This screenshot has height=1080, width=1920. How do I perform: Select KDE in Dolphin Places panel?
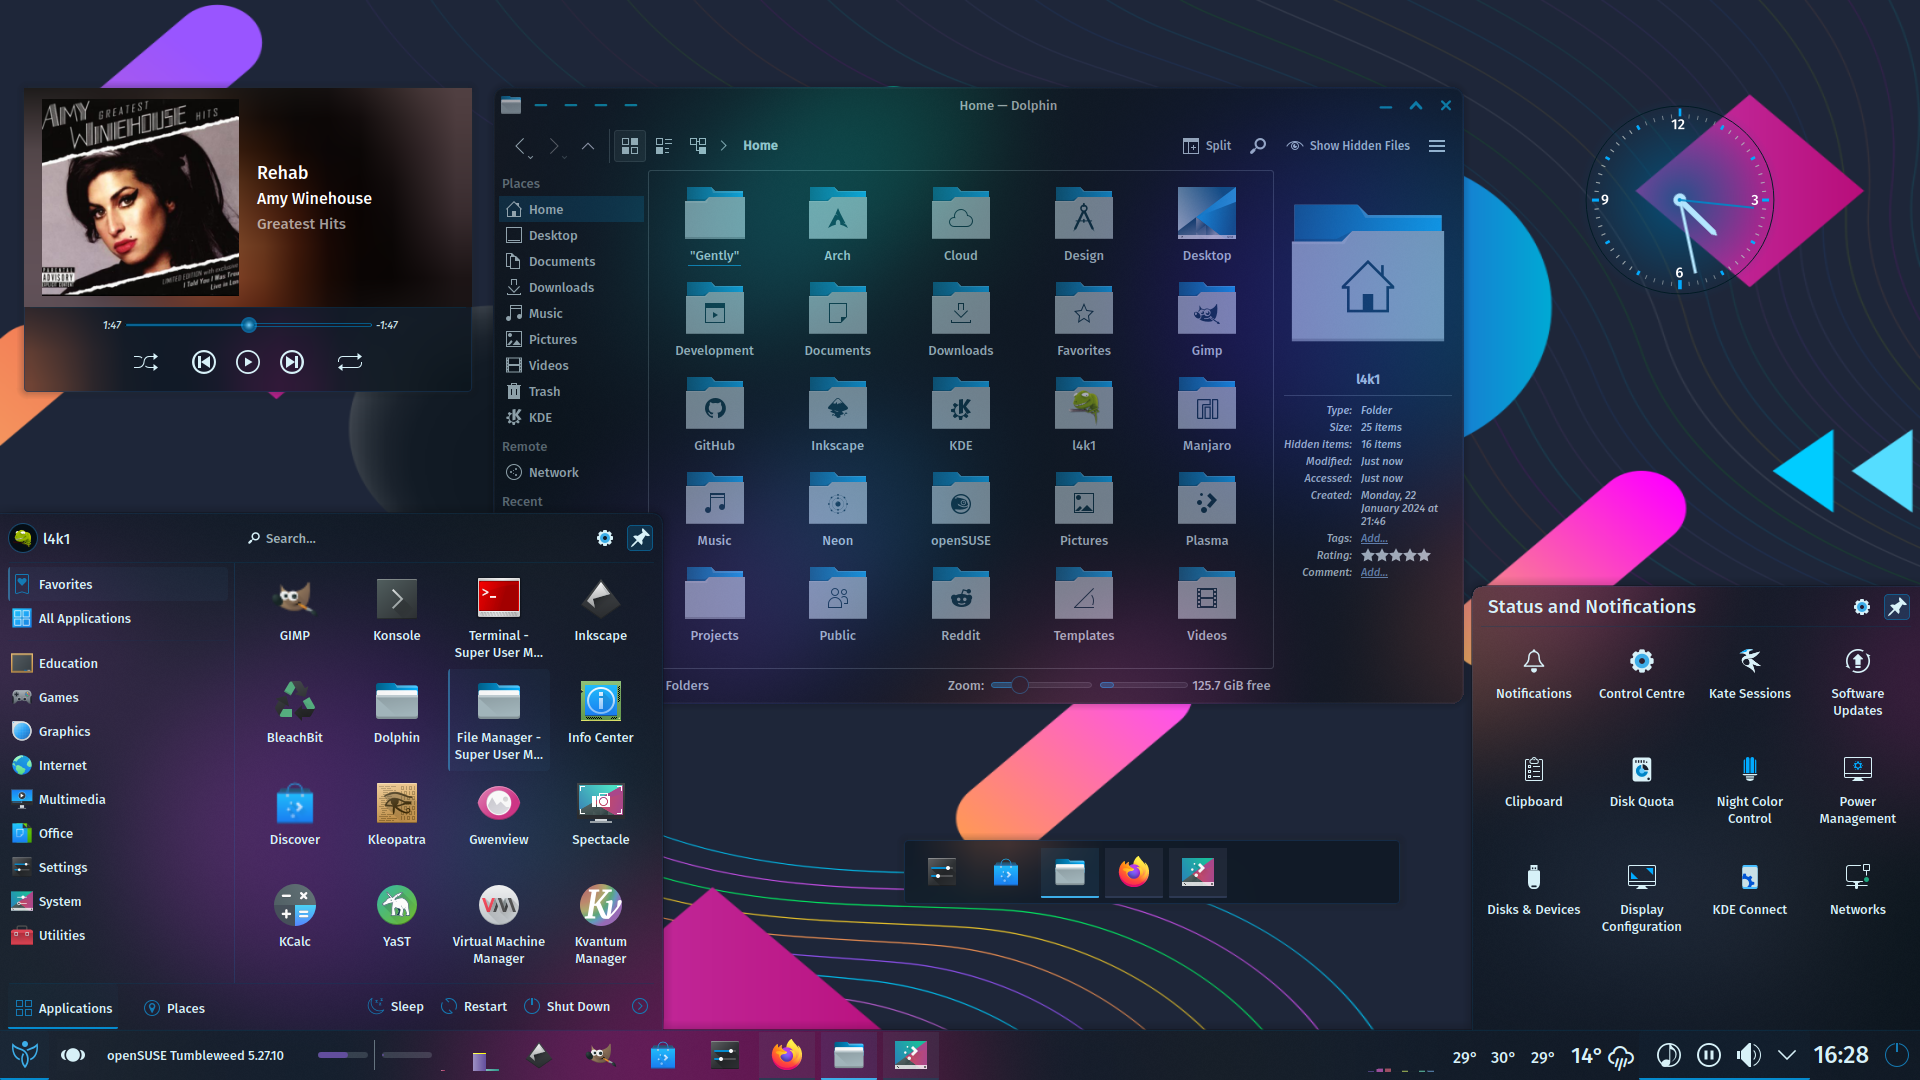[x=571, y=417]
